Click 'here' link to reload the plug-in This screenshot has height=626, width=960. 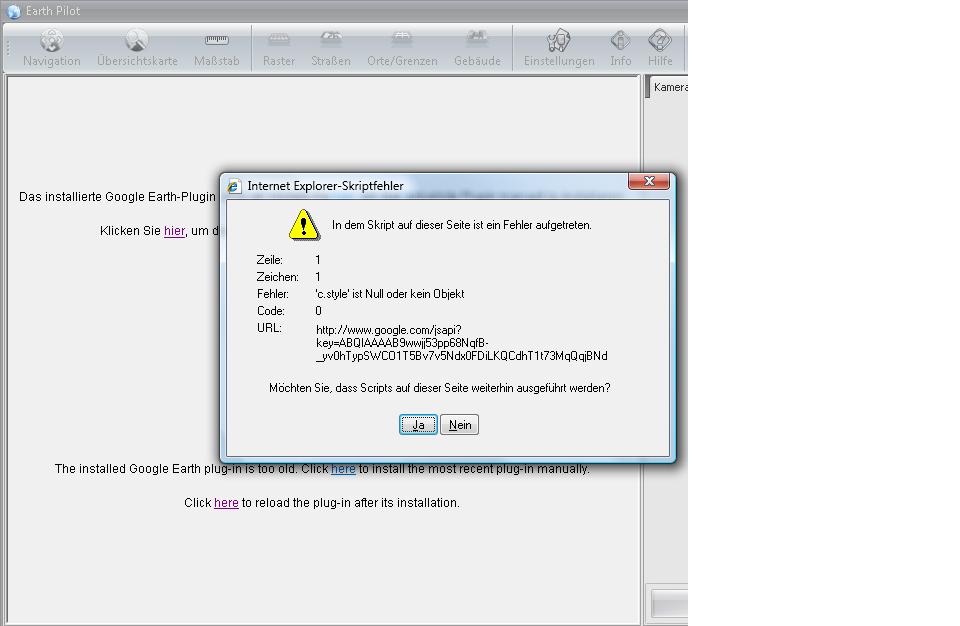(226, 503)
